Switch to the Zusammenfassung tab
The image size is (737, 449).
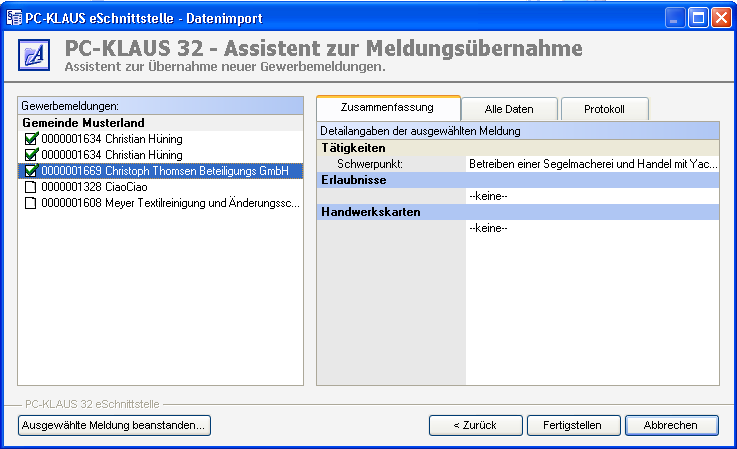pos(387,107)
